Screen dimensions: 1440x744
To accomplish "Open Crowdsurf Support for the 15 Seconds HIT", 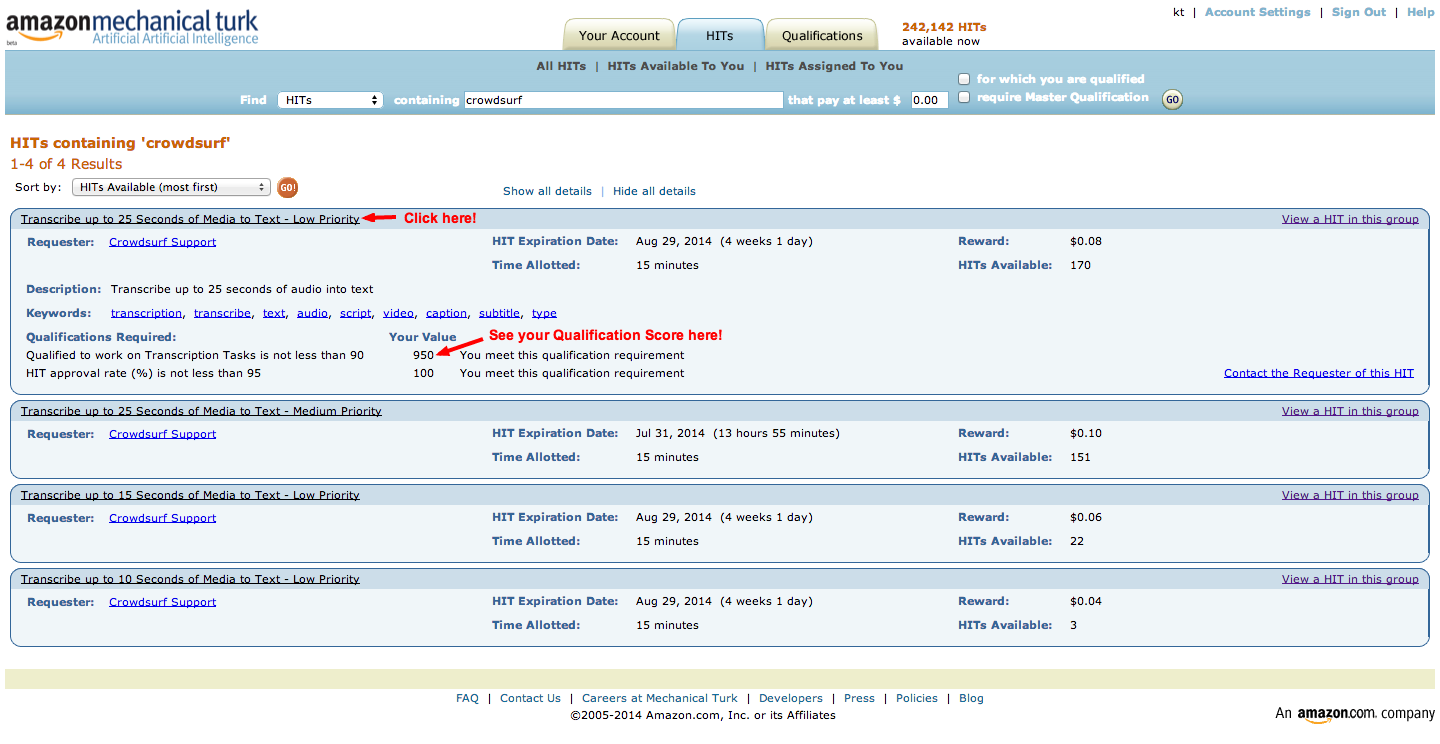I will [162, 518].
